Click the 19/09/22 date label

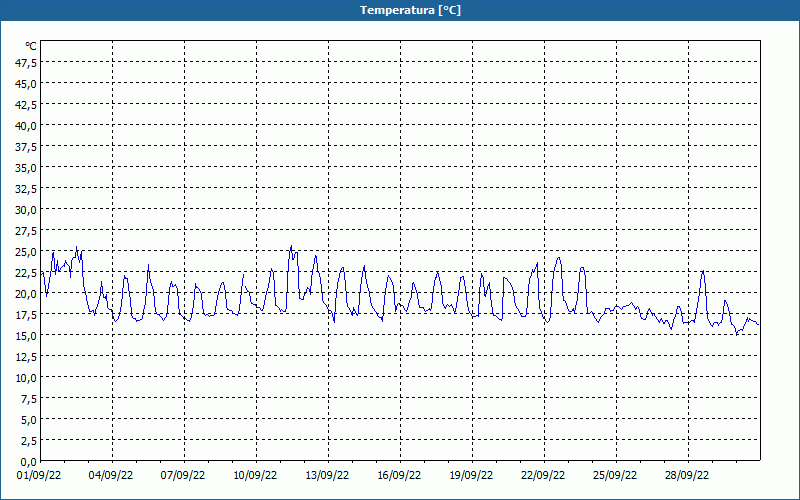click(471, 476)
